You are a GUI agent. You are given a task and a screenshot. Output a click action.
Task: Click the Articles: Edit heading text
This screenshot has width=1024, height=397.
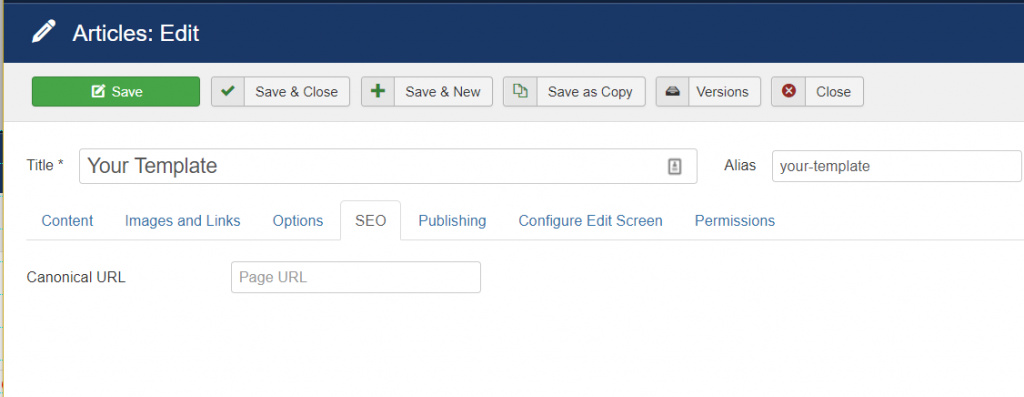pyautogui.click(x=136, y=33)
